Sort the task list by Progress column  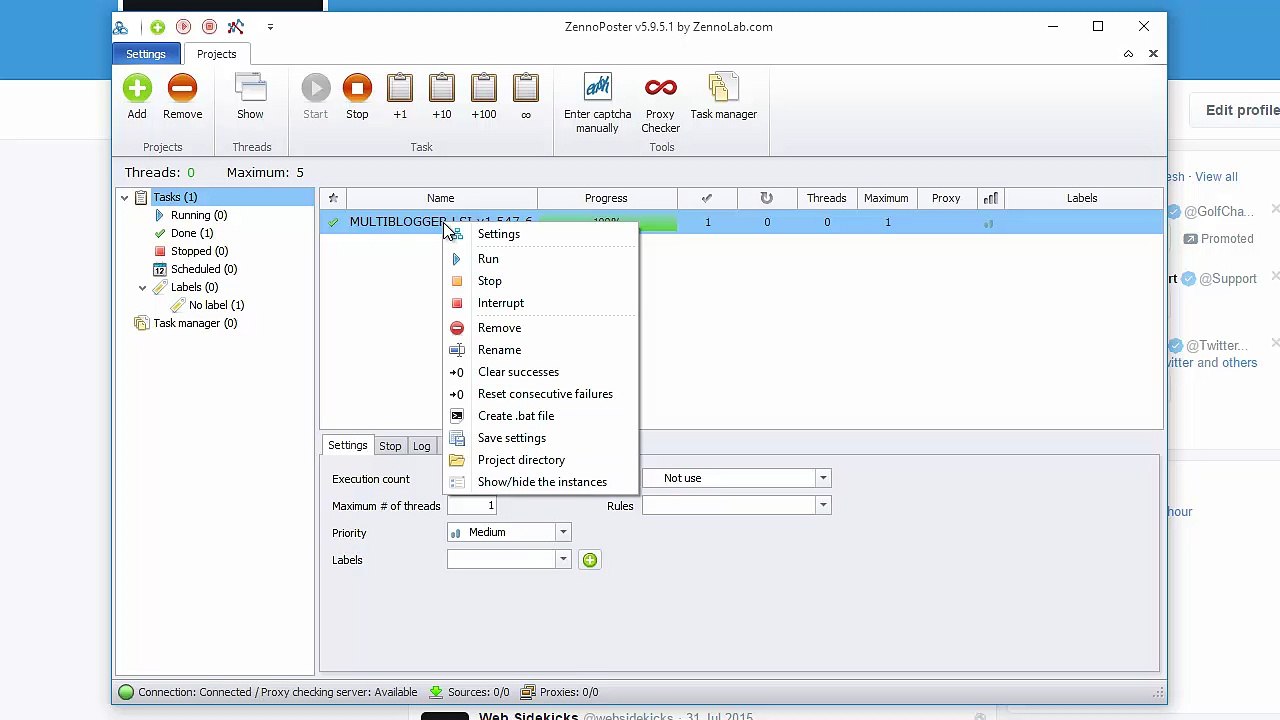pyautogui.click(x=606, y=198)
